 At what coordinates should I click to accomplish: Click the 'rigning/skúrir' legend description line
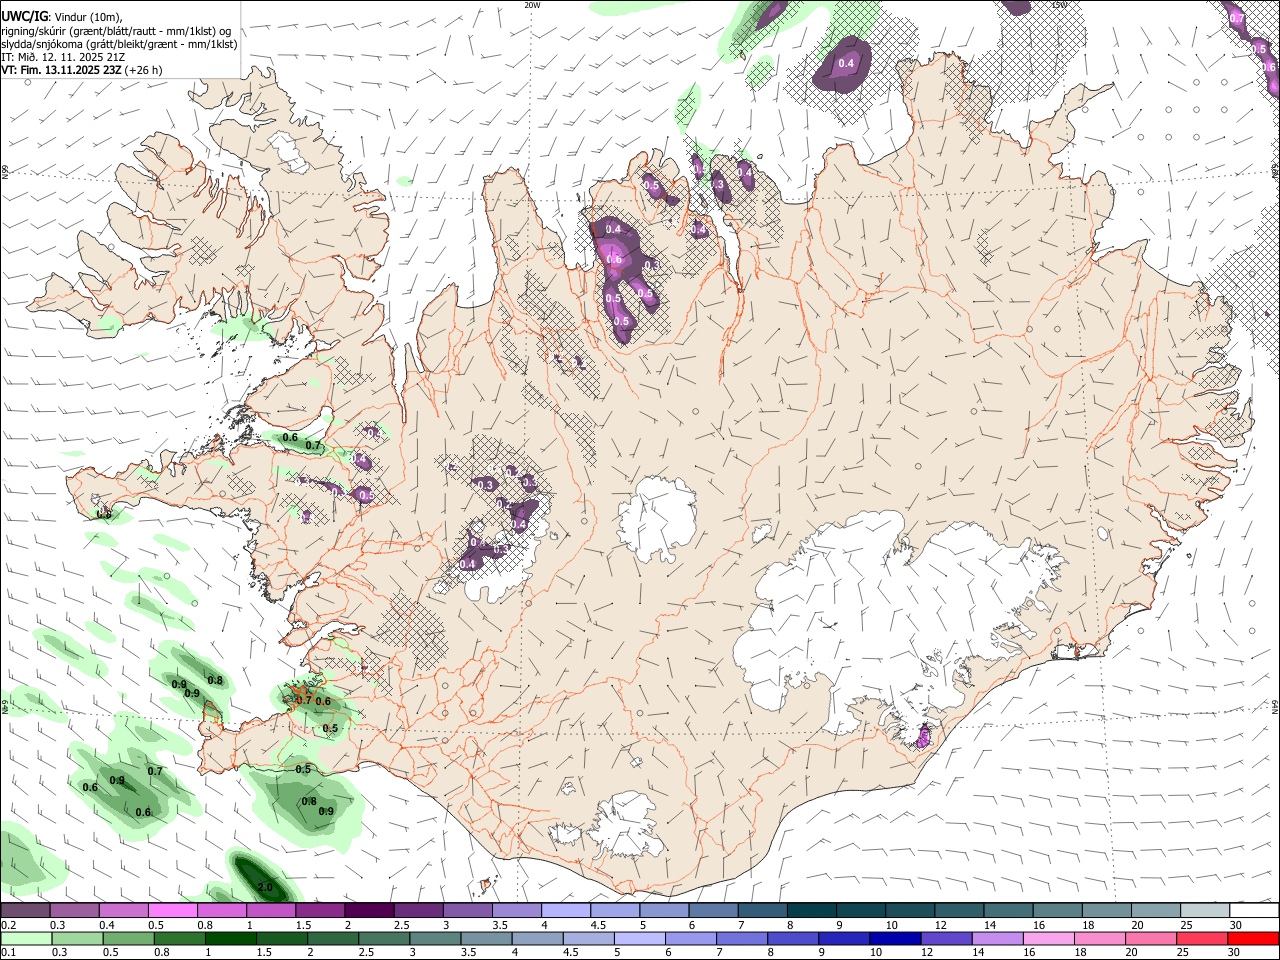point(116,31)
